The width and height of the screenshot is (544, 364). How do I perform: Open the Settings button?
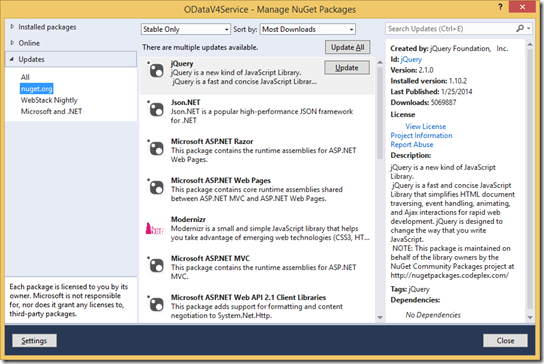34,341
